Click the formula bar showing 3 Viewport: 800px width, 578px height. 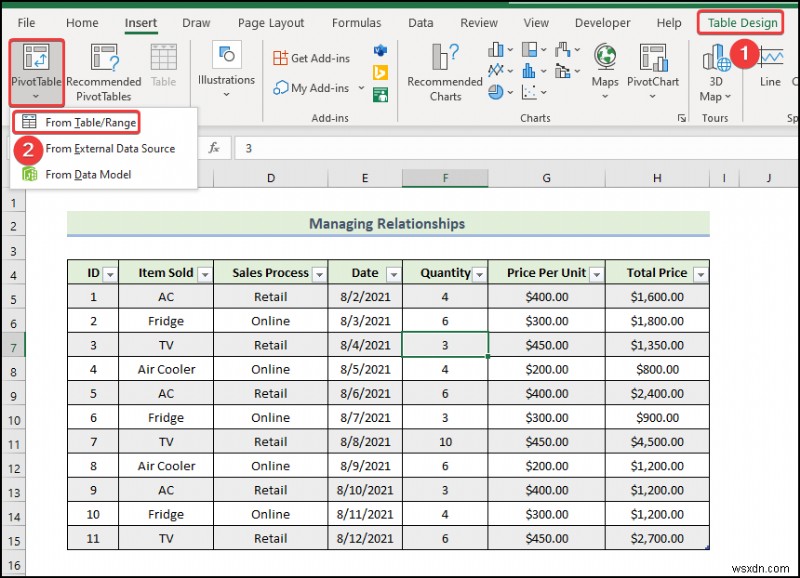click(515, 148)
